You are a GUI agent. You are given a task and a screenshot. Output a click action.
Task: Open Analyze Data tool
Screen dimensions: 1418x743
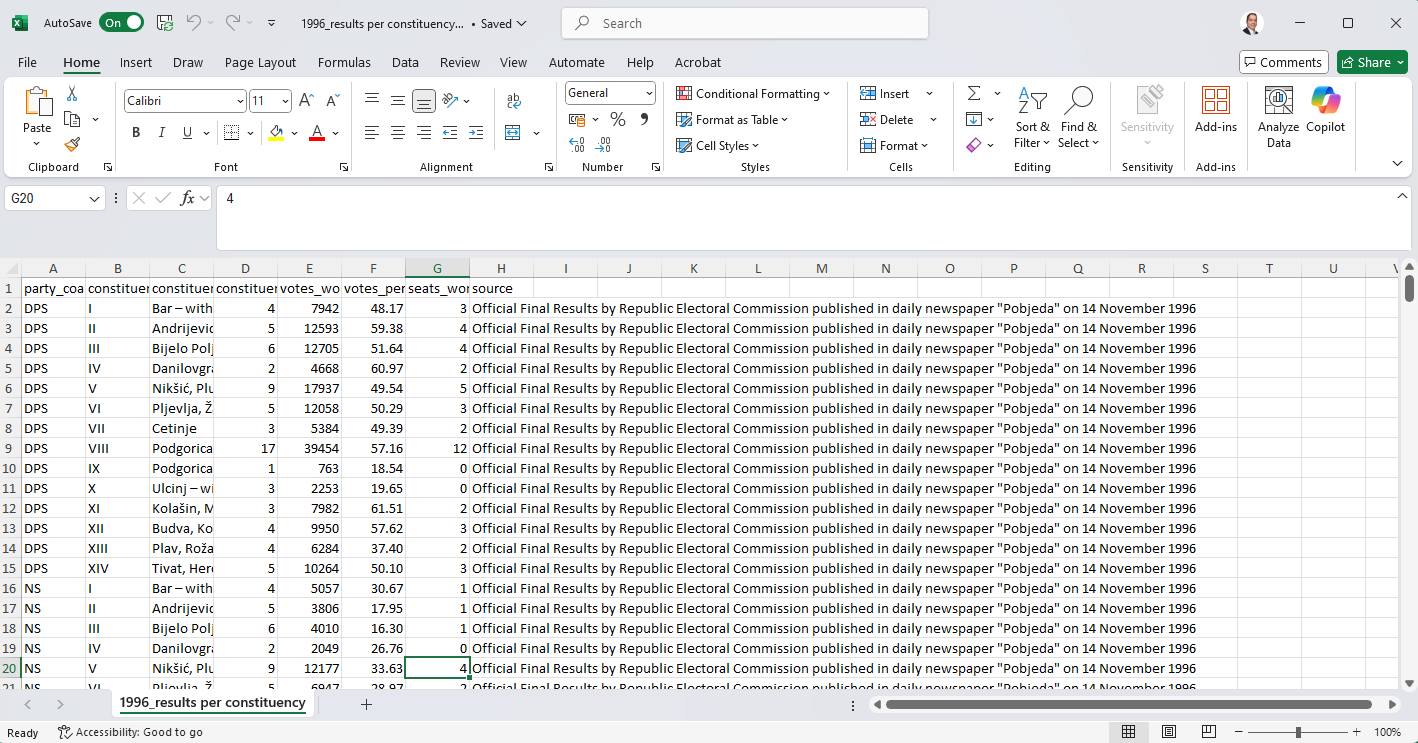[x=1278, y=117]
